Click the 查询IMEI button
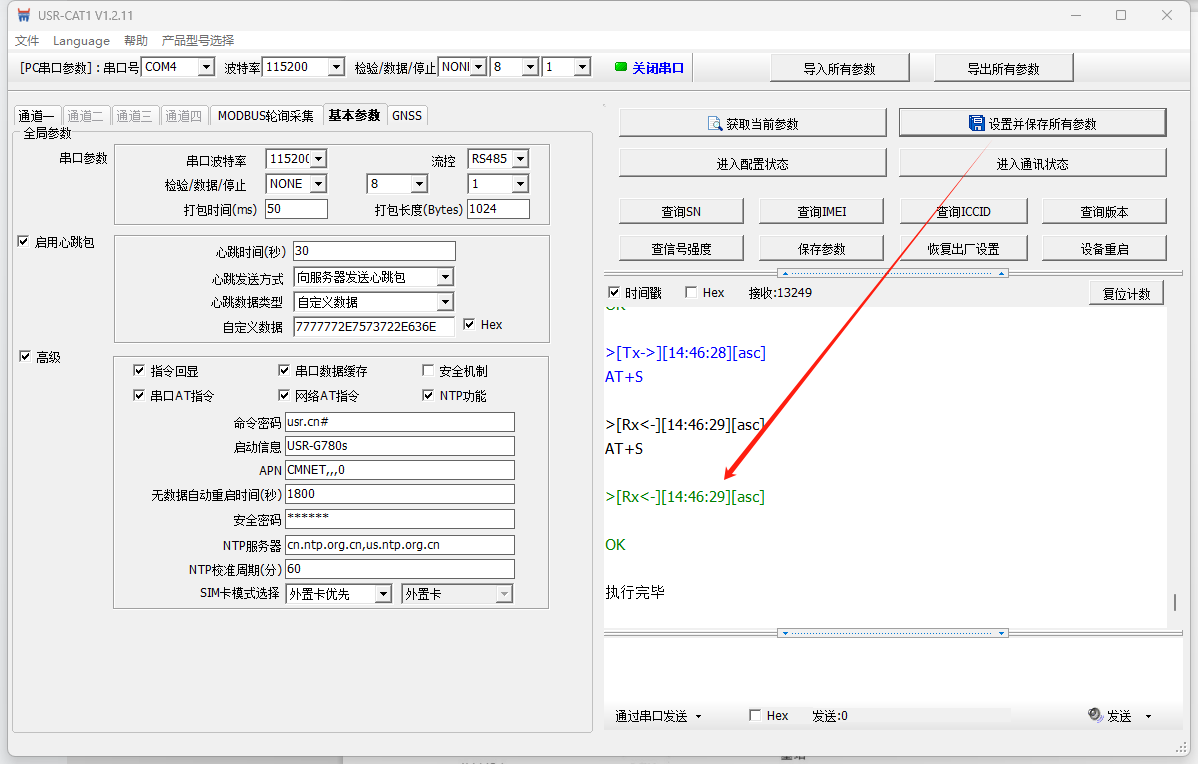 coord(822,211)
